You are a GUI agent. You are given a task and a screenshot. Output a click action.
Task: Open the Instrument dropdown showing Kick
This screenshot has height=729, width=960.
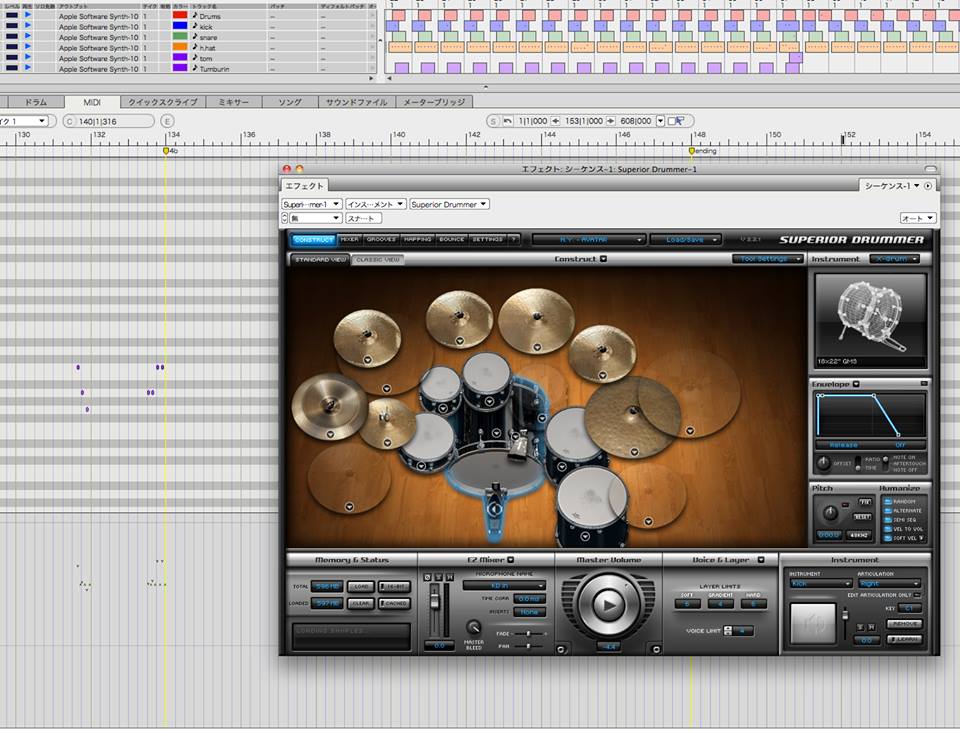click(x=820, y=583)
